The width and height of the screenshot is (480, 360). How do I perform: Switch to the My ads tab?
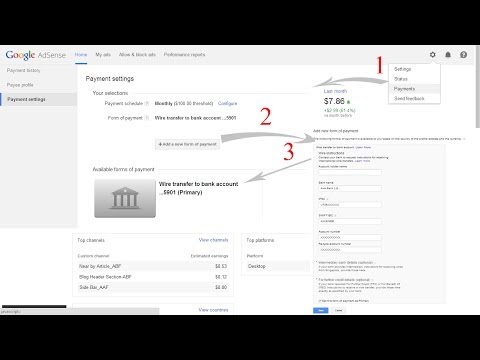(x=103, y=55)
